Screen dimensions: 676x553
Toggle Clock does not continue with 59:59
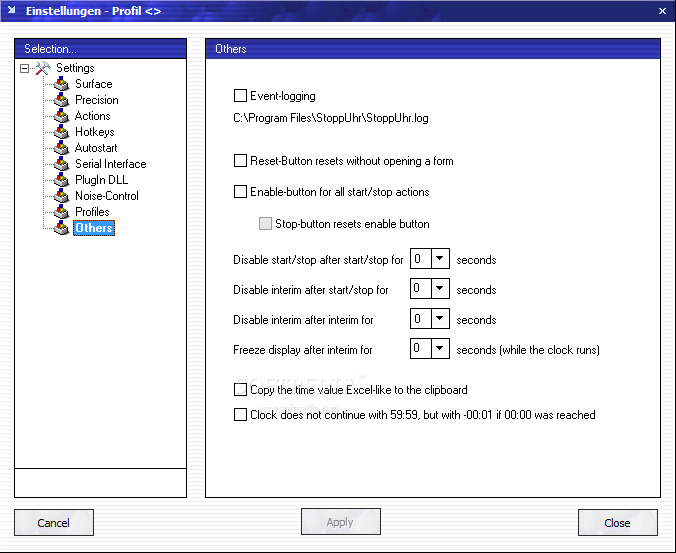240,415
